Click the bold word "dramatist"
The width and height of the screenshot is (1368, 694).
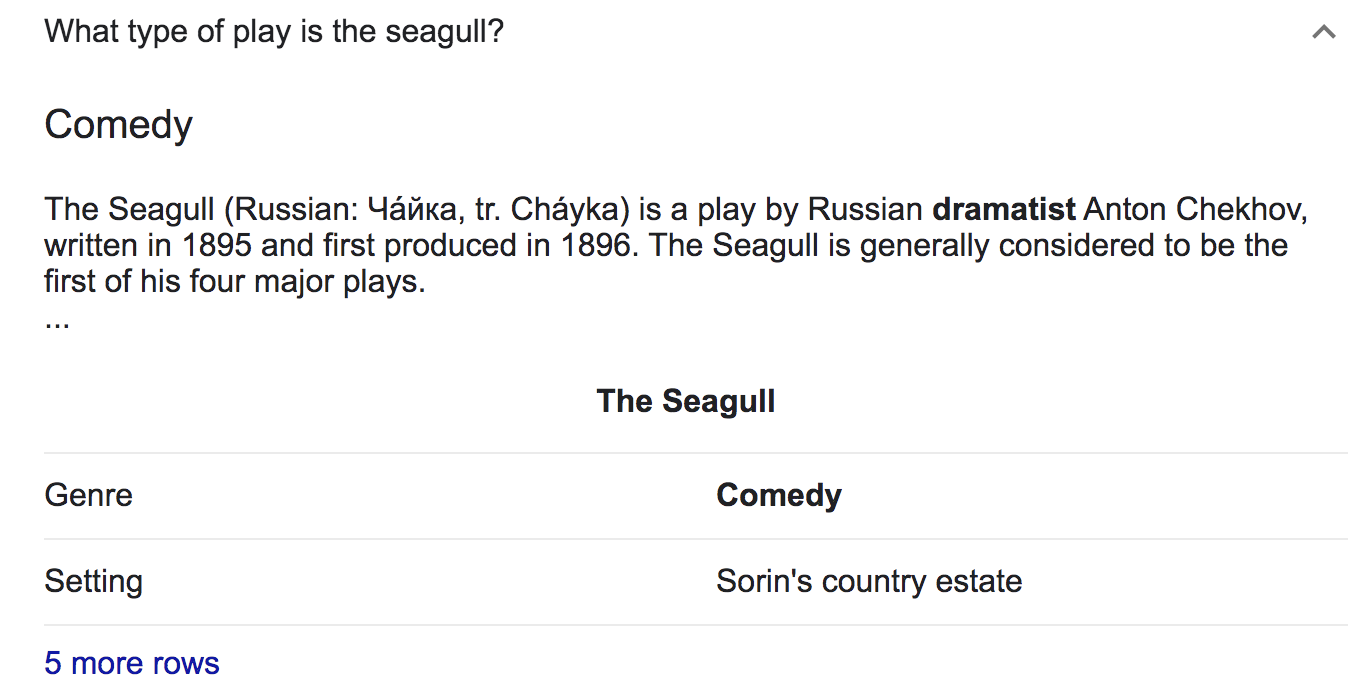(x=1004, y=210)
